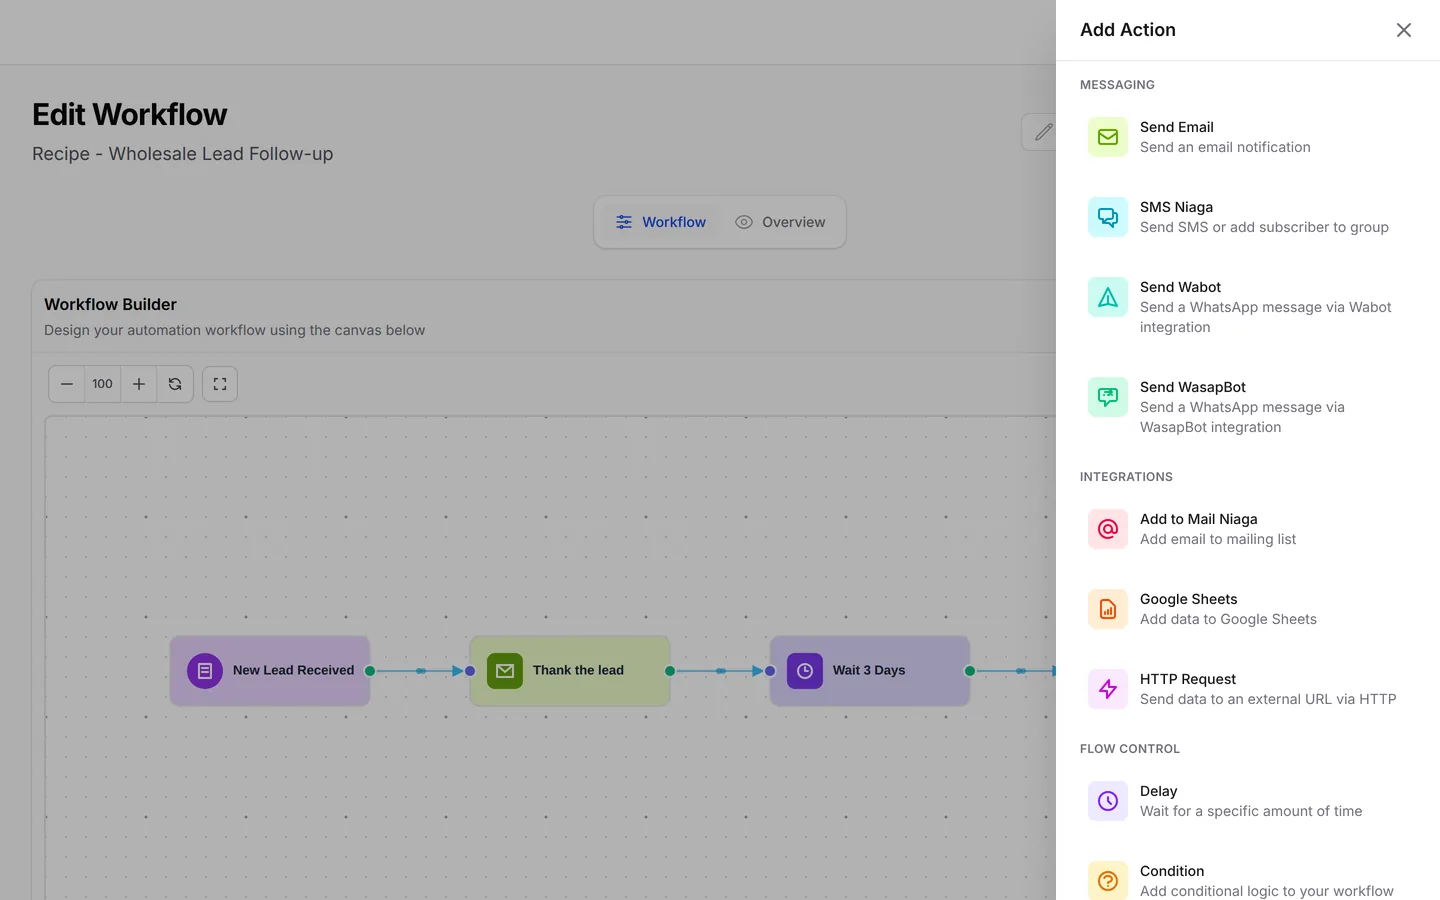
Task: Click the output connector of New Lead Received
Action: coord(370,671)
